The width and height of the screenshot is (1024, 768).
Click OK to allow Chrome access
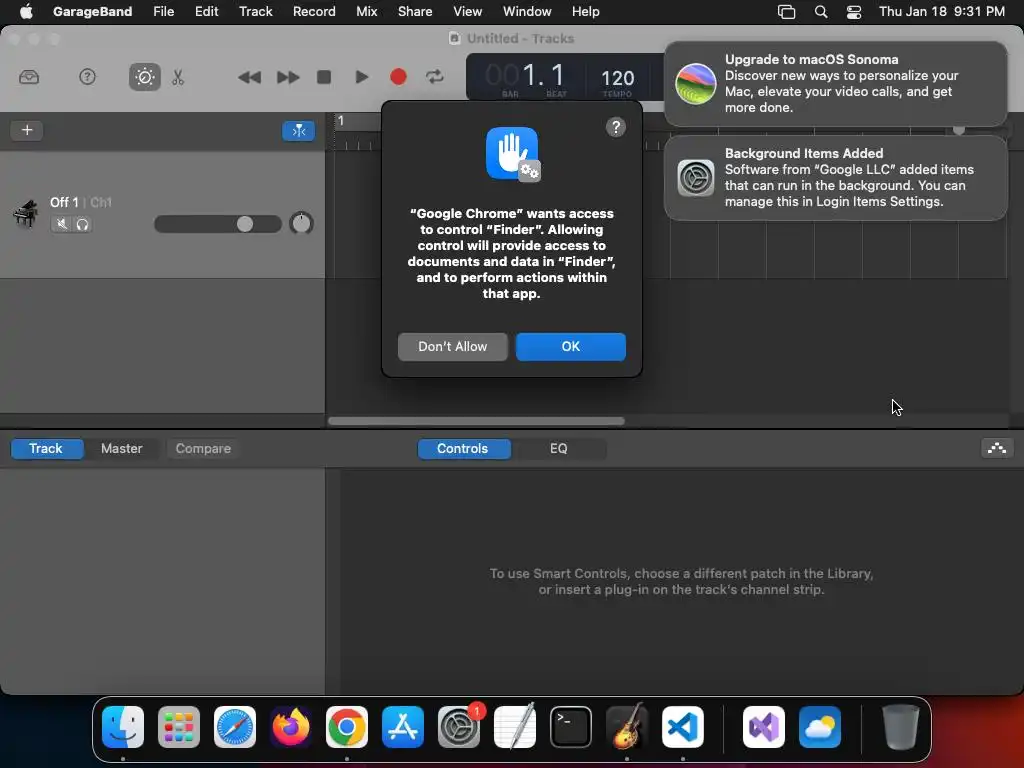click(571, 347)
